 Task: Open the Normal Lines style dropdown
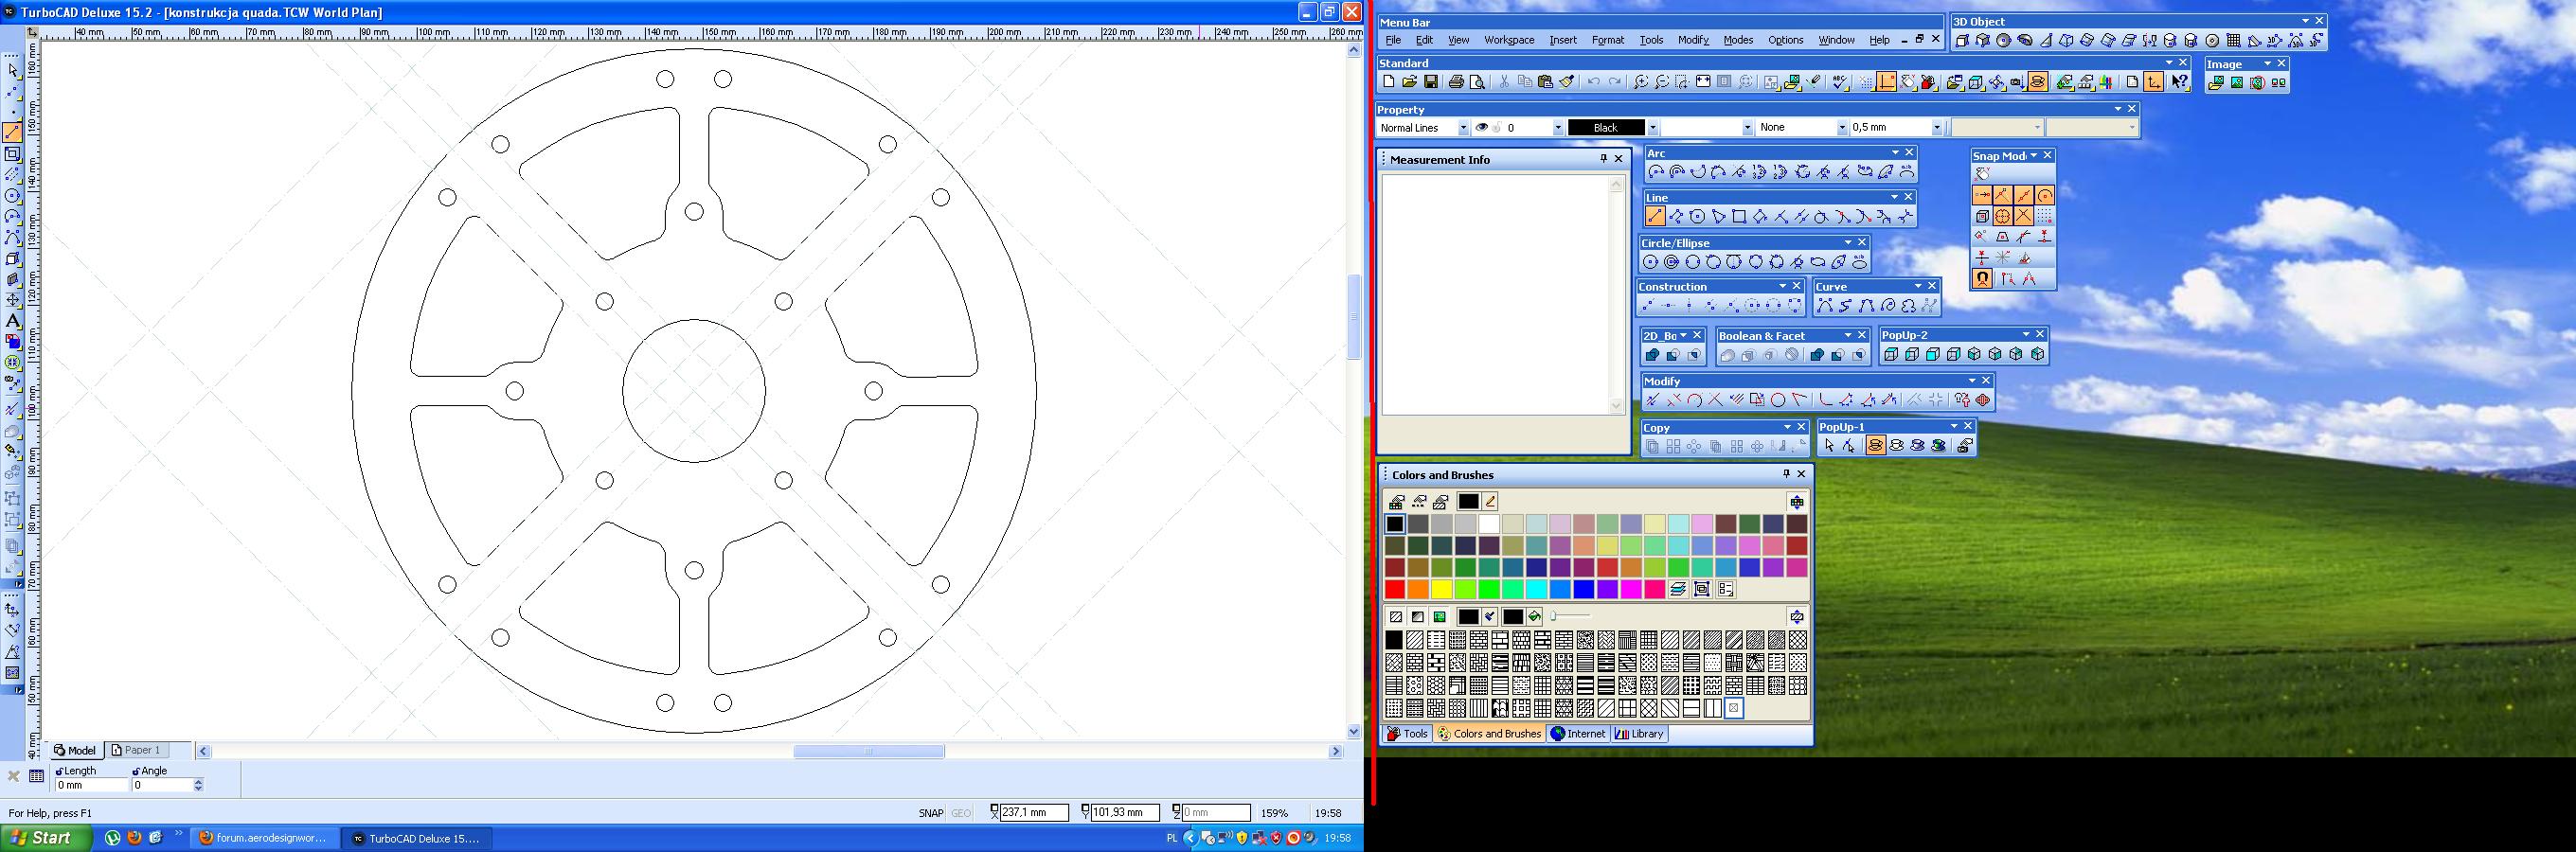tap(1463, 128)
